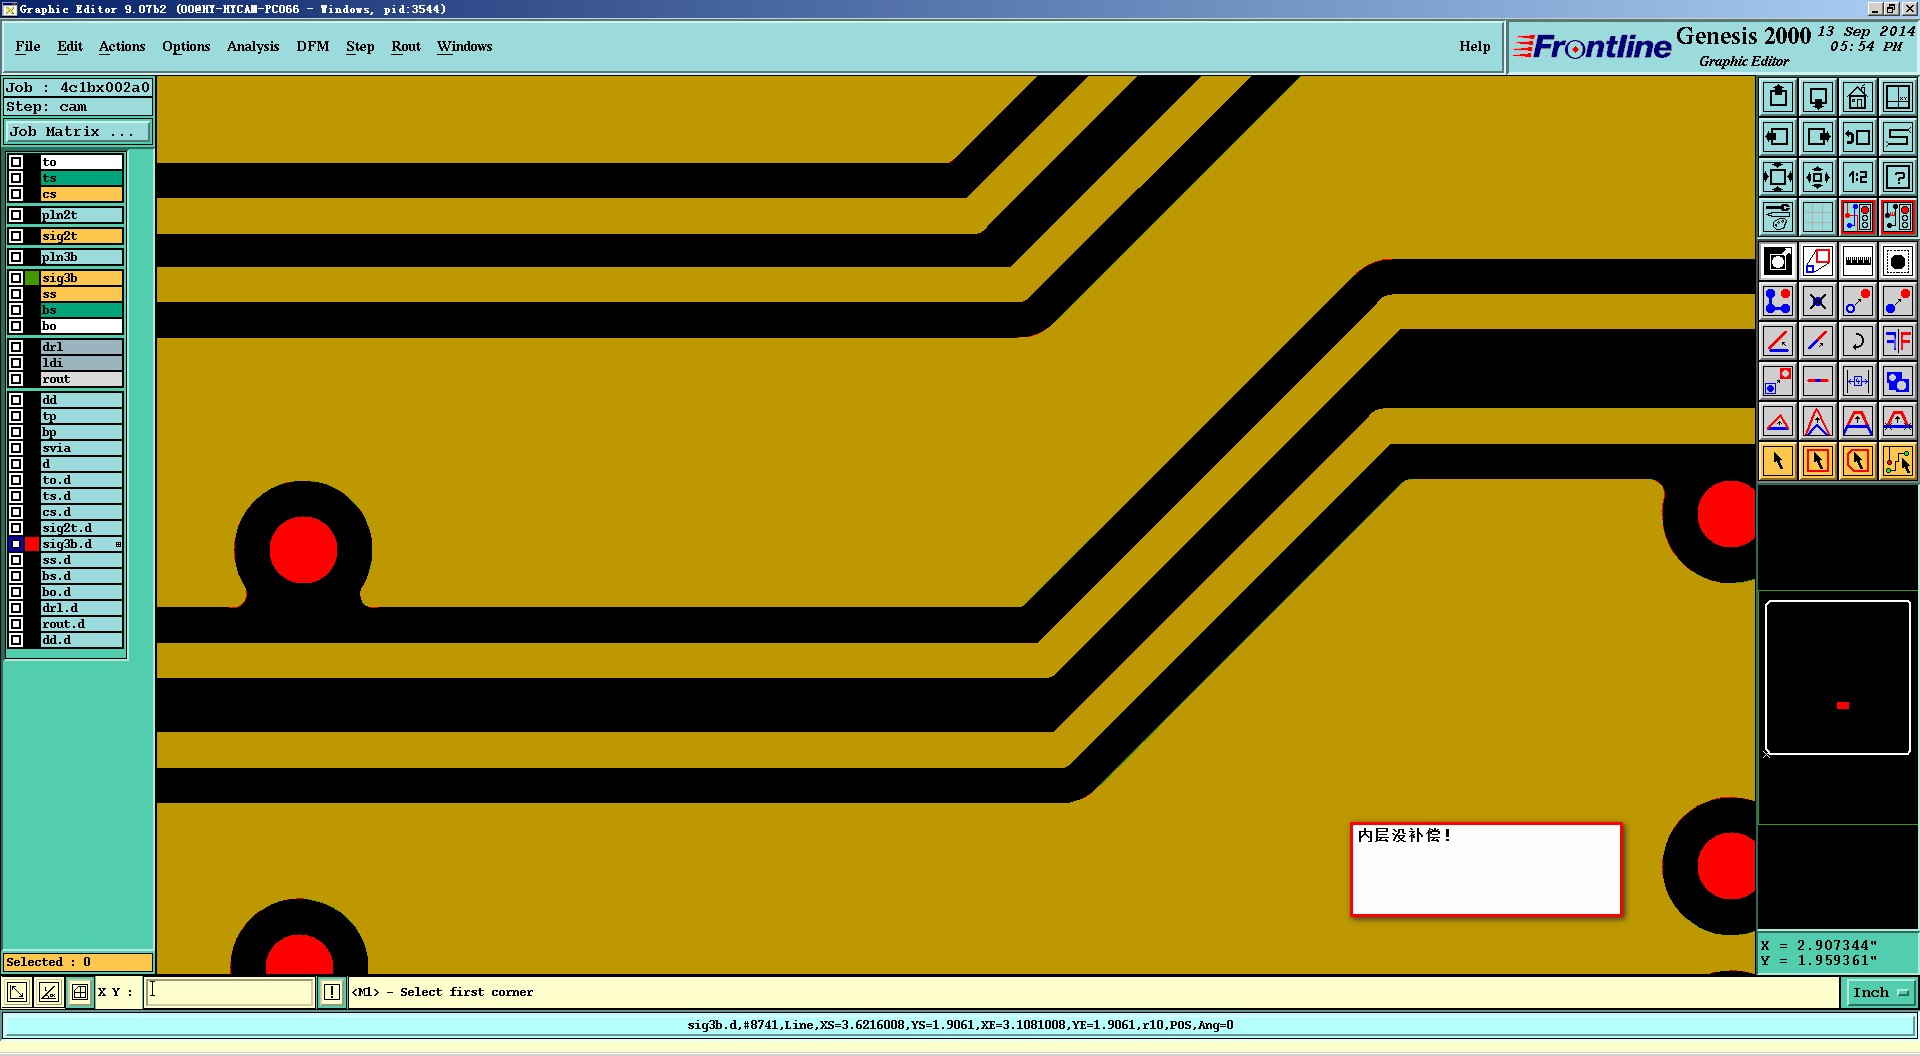This screenshot has width=1920, height=1056.
Task: Click the exclamation mark icon in the coordinate bar
Action: [x=332, y=992]
